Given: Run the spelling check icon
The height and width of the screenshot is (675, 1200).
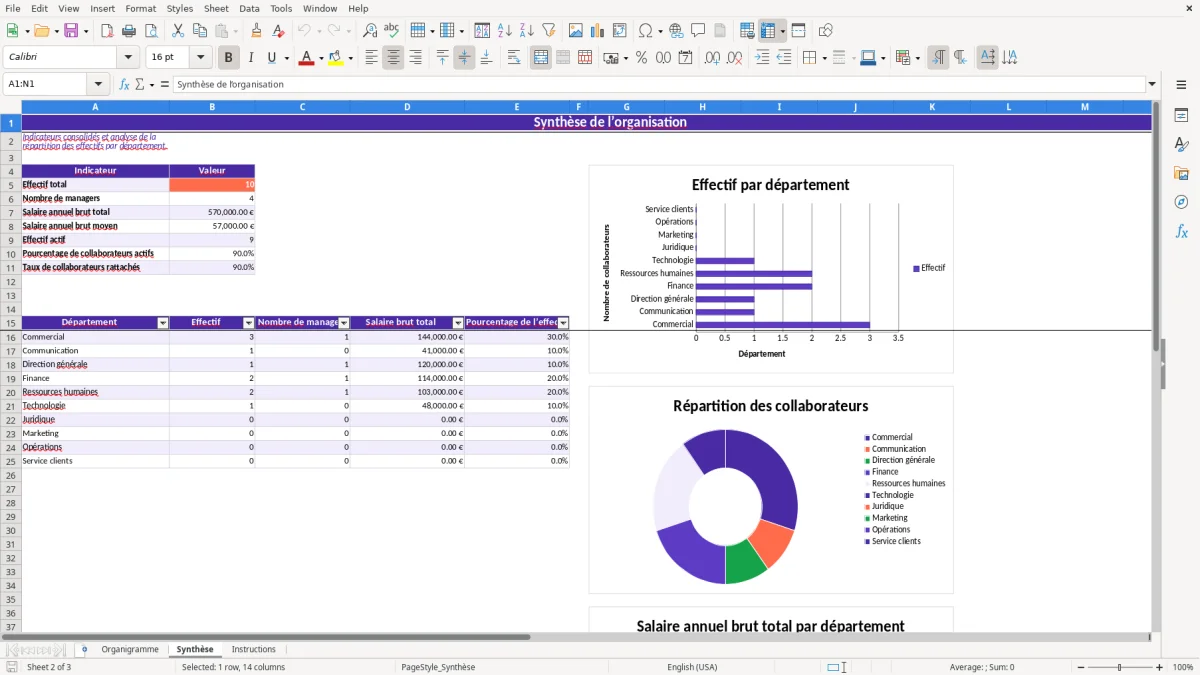Looking at the screenshot, I should click(x=392, y=31).
